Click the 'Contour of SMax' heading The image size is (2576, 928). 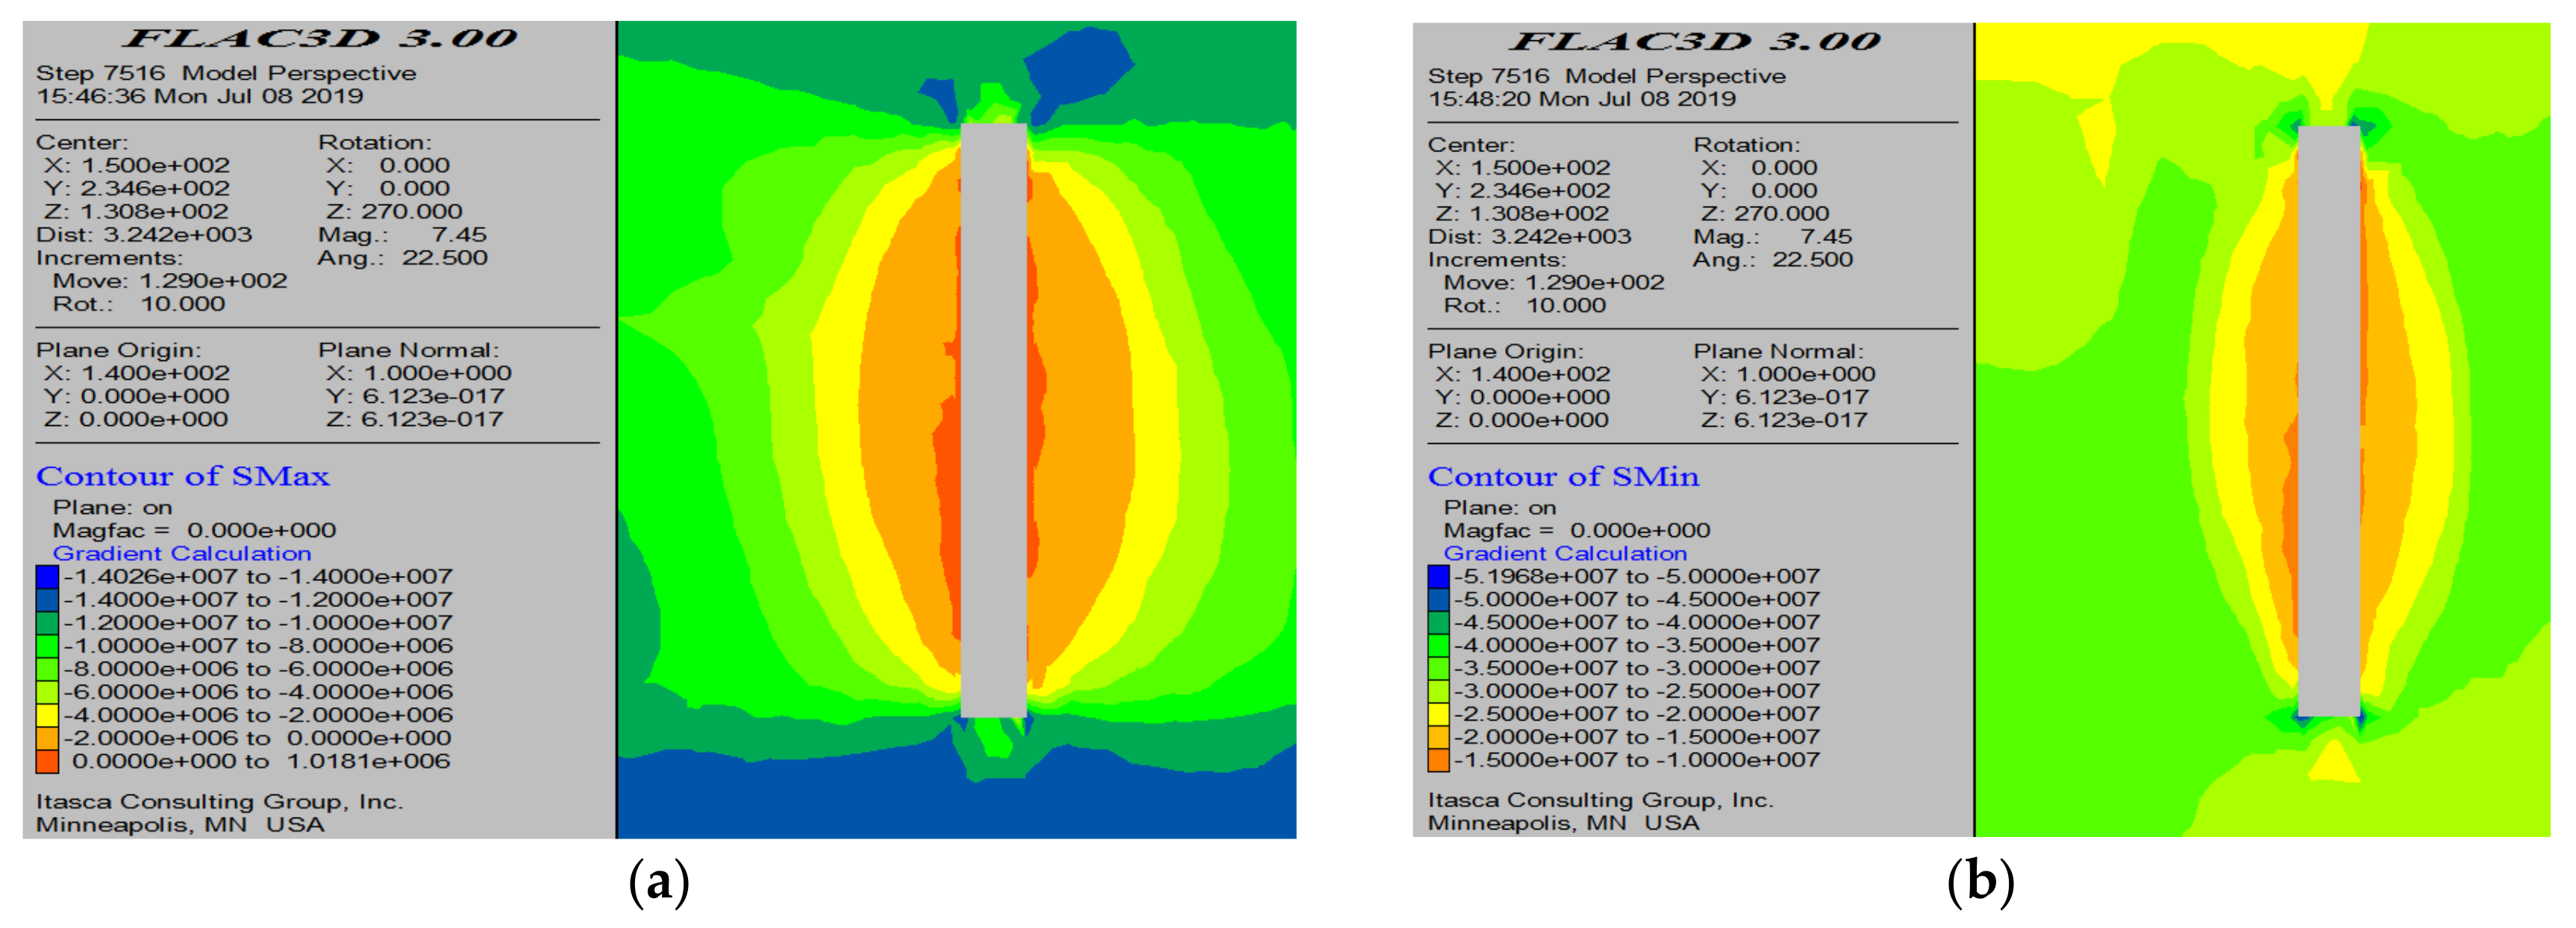[183, 476]
